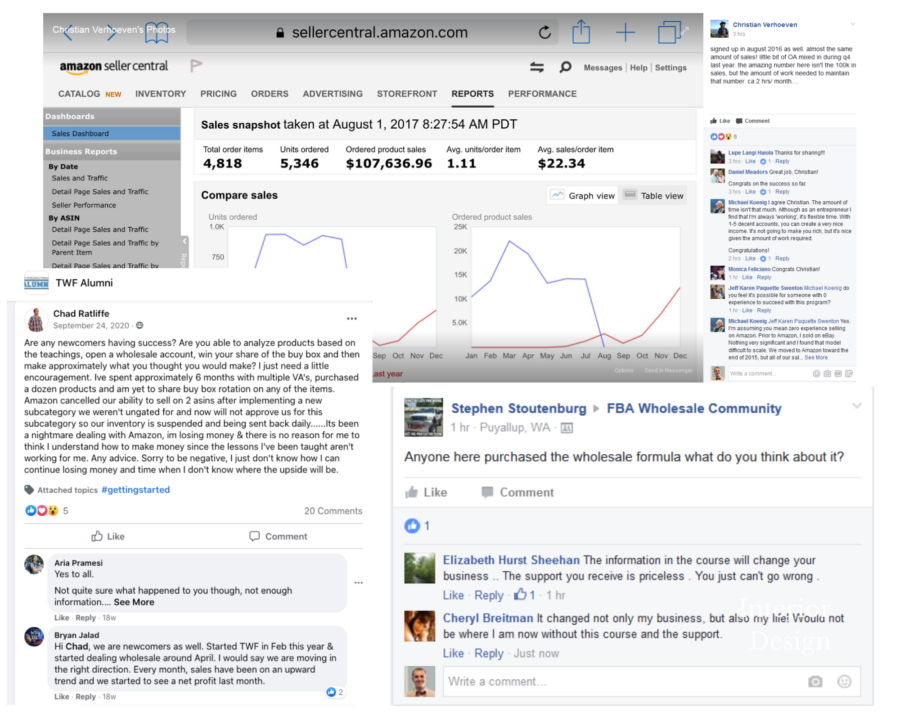The width and height of the screenshot is (900, 720).
Task: Click Stephen Stoutenburg's truck profile picture
Action: click(x=424, y=417)
